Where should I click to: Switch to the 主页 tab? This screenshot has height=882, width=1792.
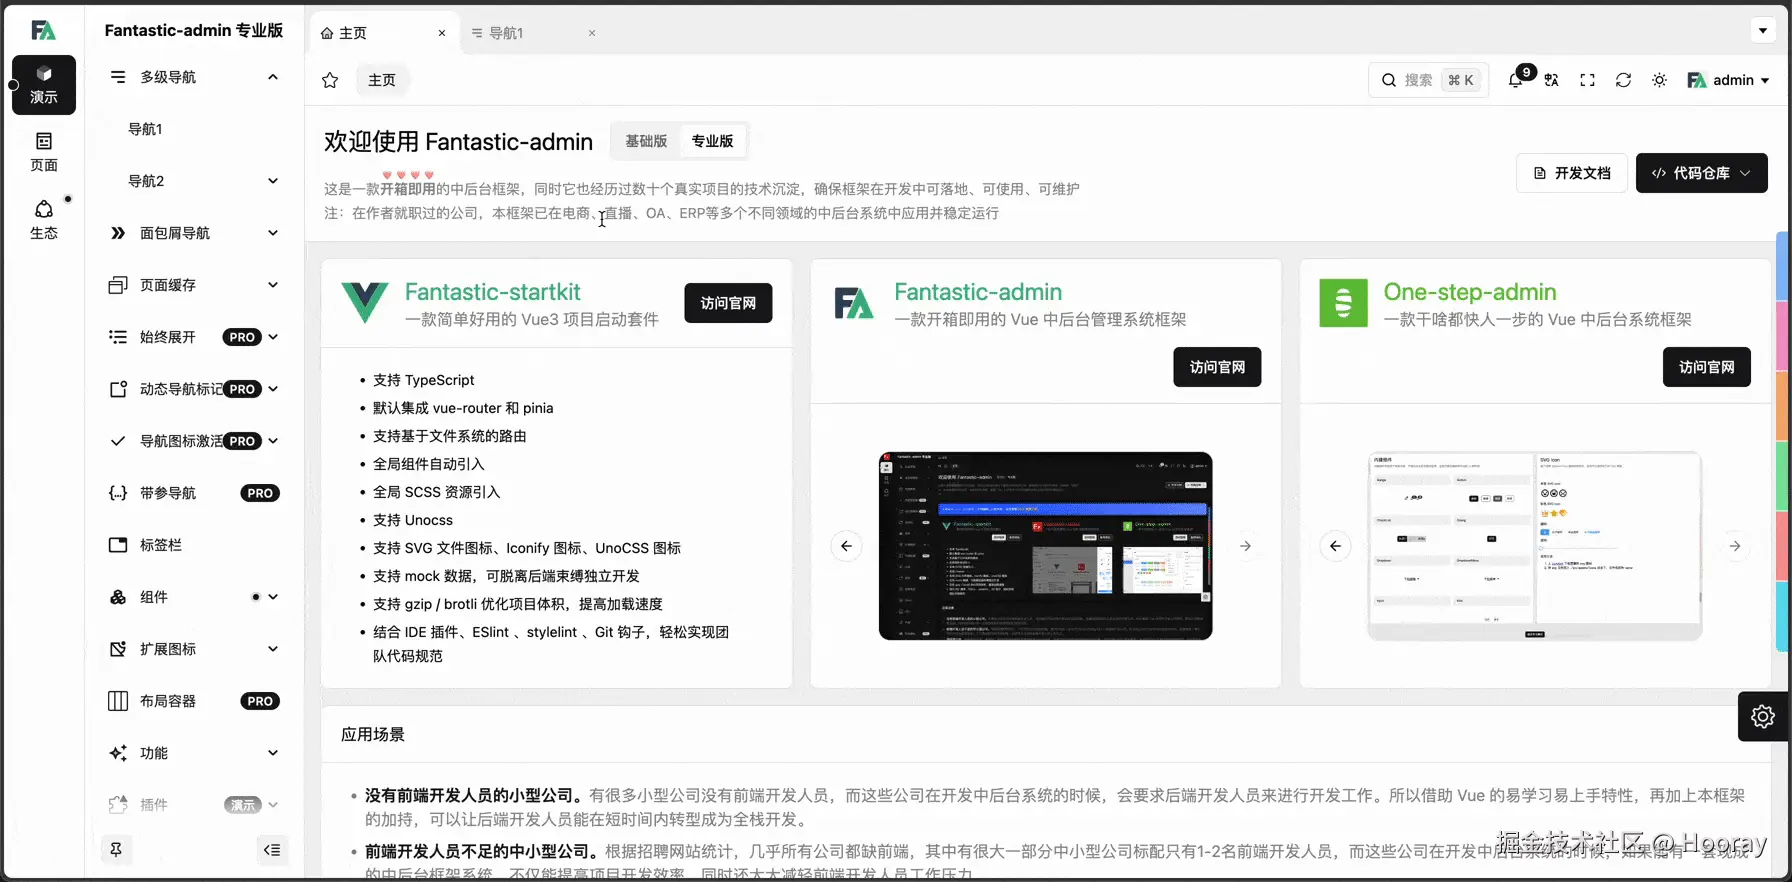384,33
